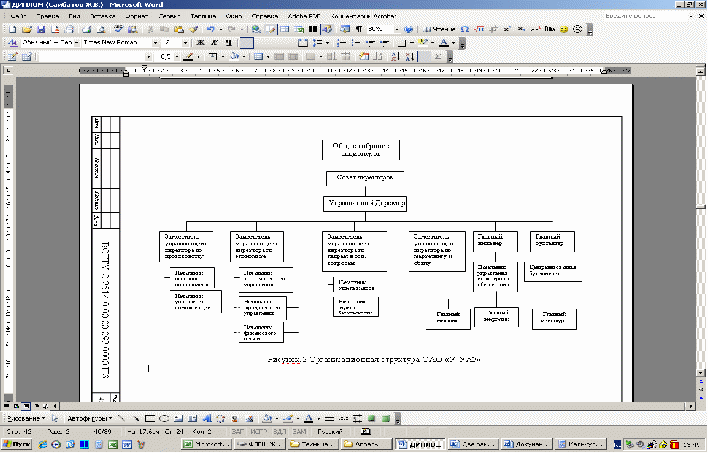708x453 pixels.
Task: Click the AutoSum sigma icon
Action: (438, 56)
